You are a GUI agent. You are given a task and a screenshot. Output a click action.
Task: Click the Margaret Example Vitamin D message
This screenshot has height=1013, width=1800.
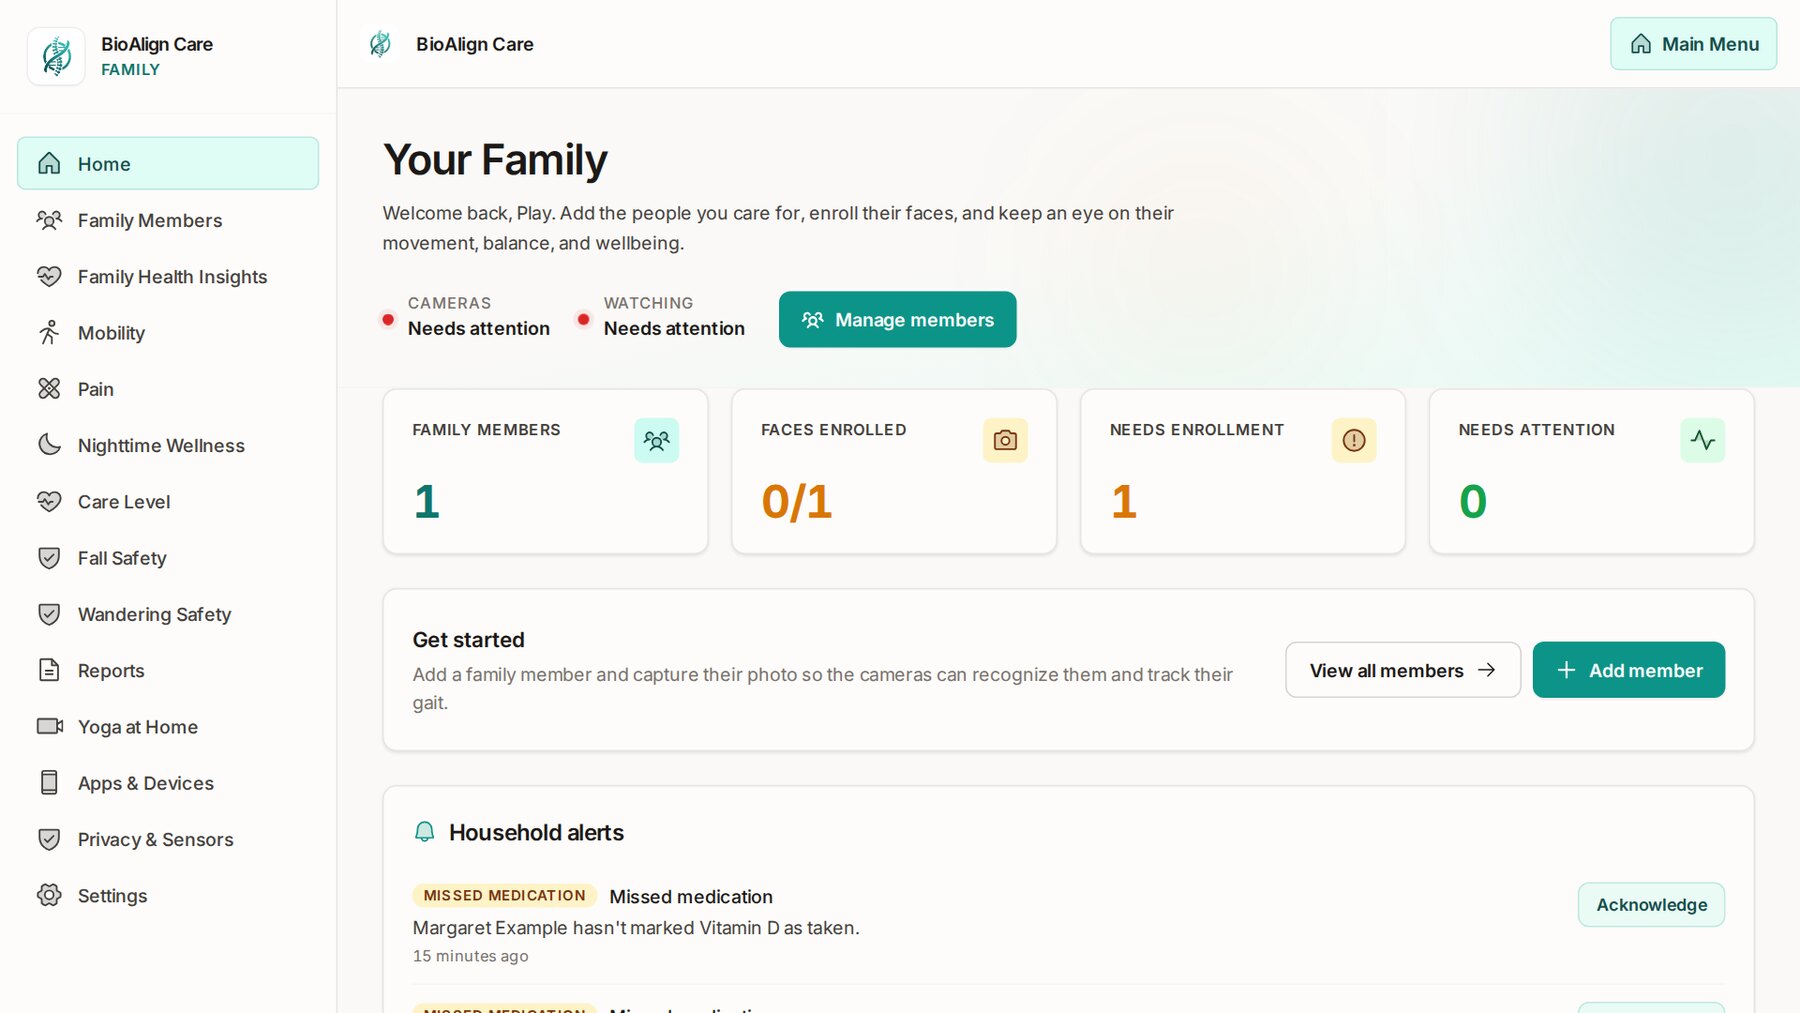coord(636,928)
